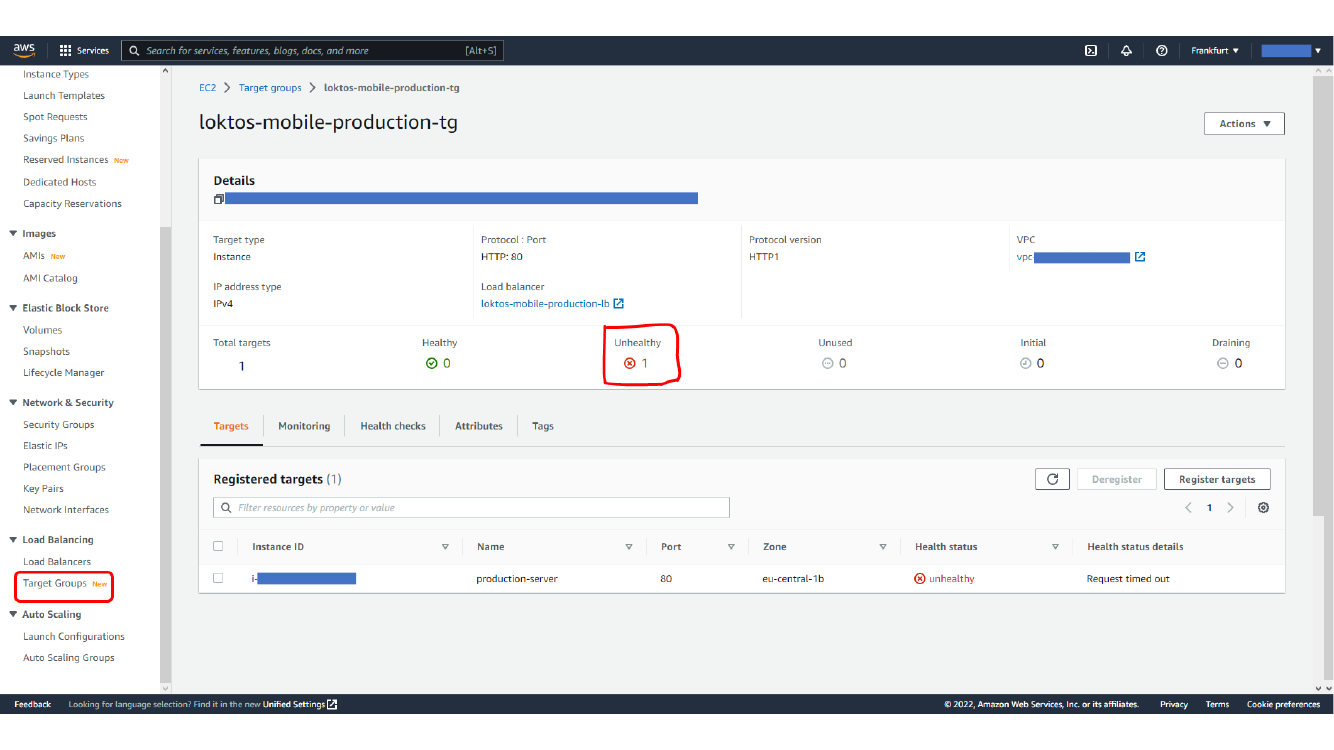Switch to the Tags tab
The height and width of the screenshot is (750, 1334).
(x=543, y=426)
